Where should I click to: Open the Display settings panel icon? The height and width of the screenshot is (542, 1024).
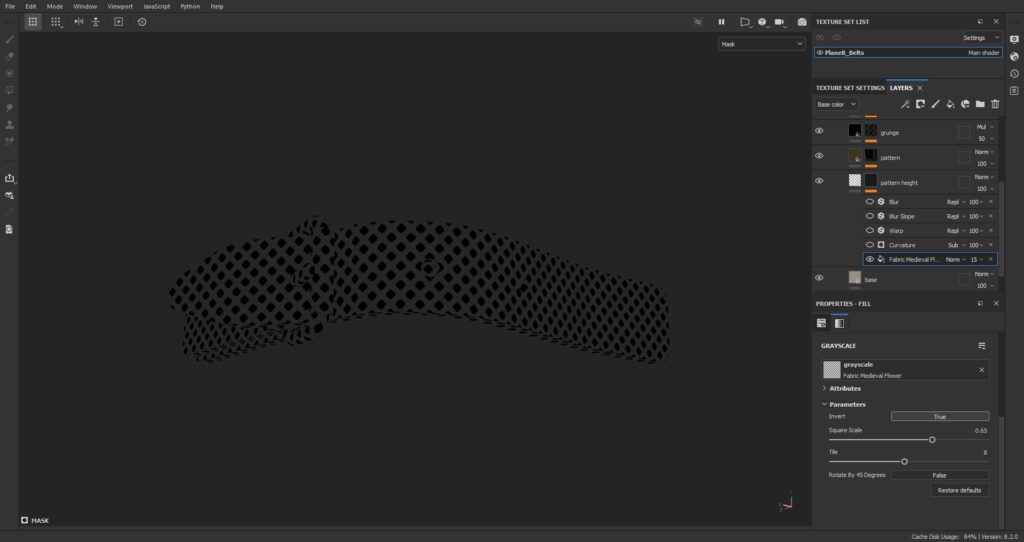(x=1014, y=39)
